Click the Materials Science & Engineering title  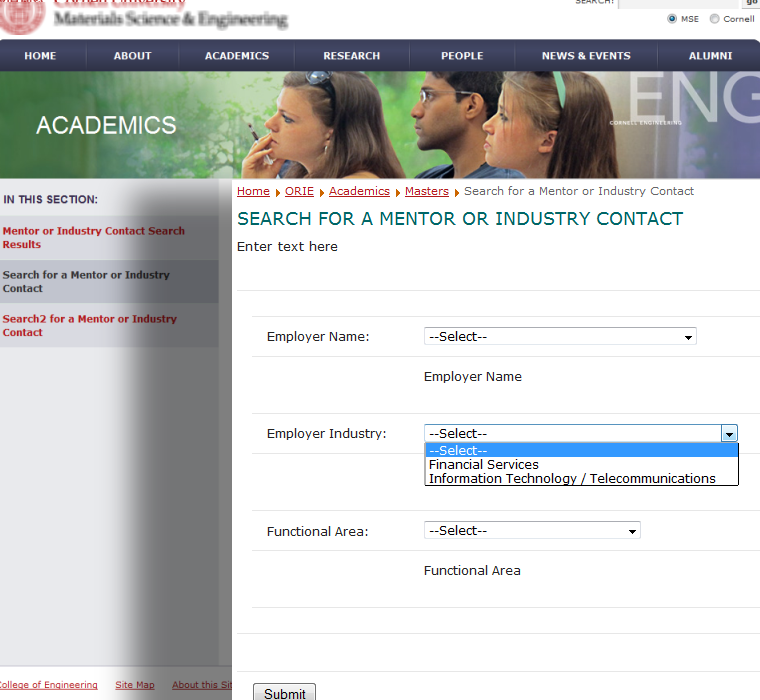point(171,19)
